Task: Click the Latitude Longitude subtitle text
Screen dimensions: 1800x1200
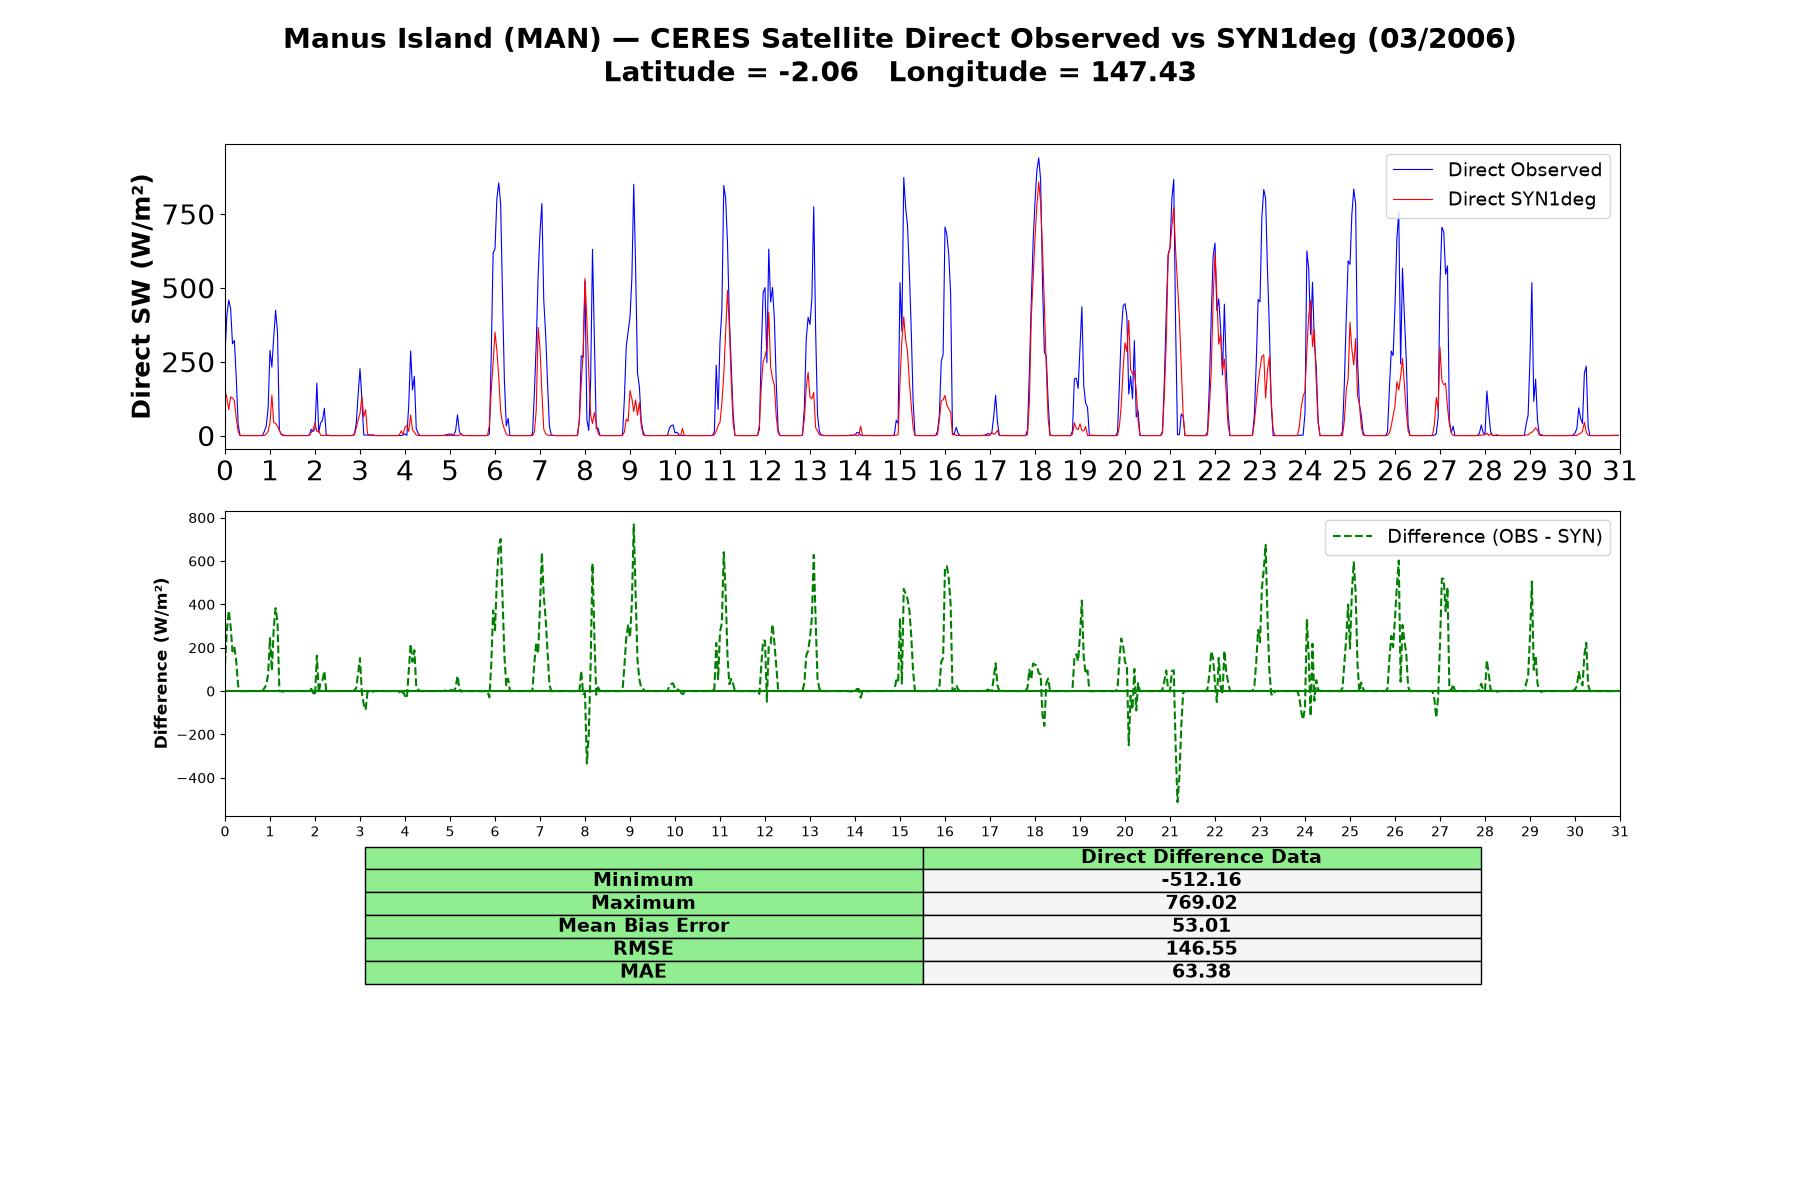Action: pos(900,73)
